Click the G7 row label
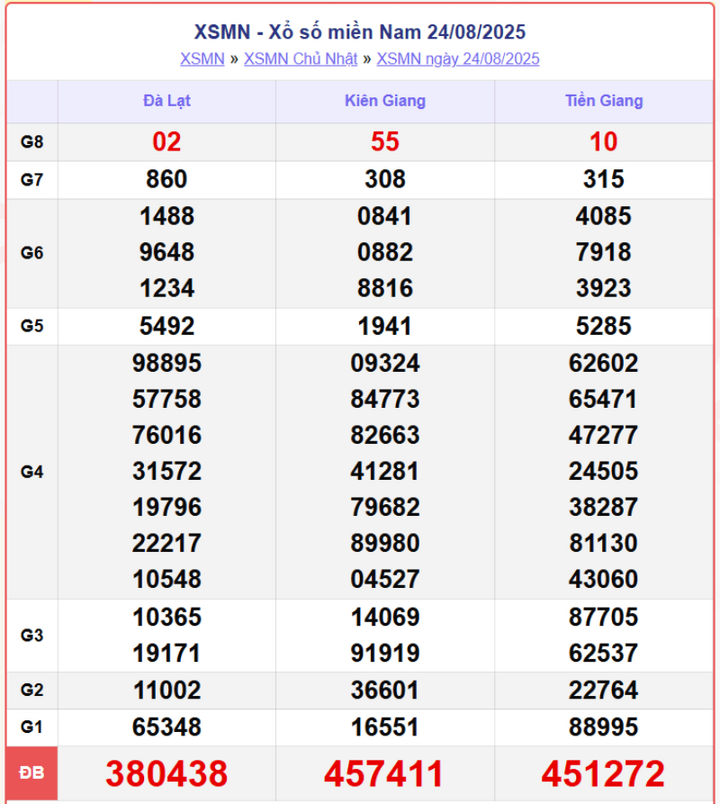 coord(32,180)
